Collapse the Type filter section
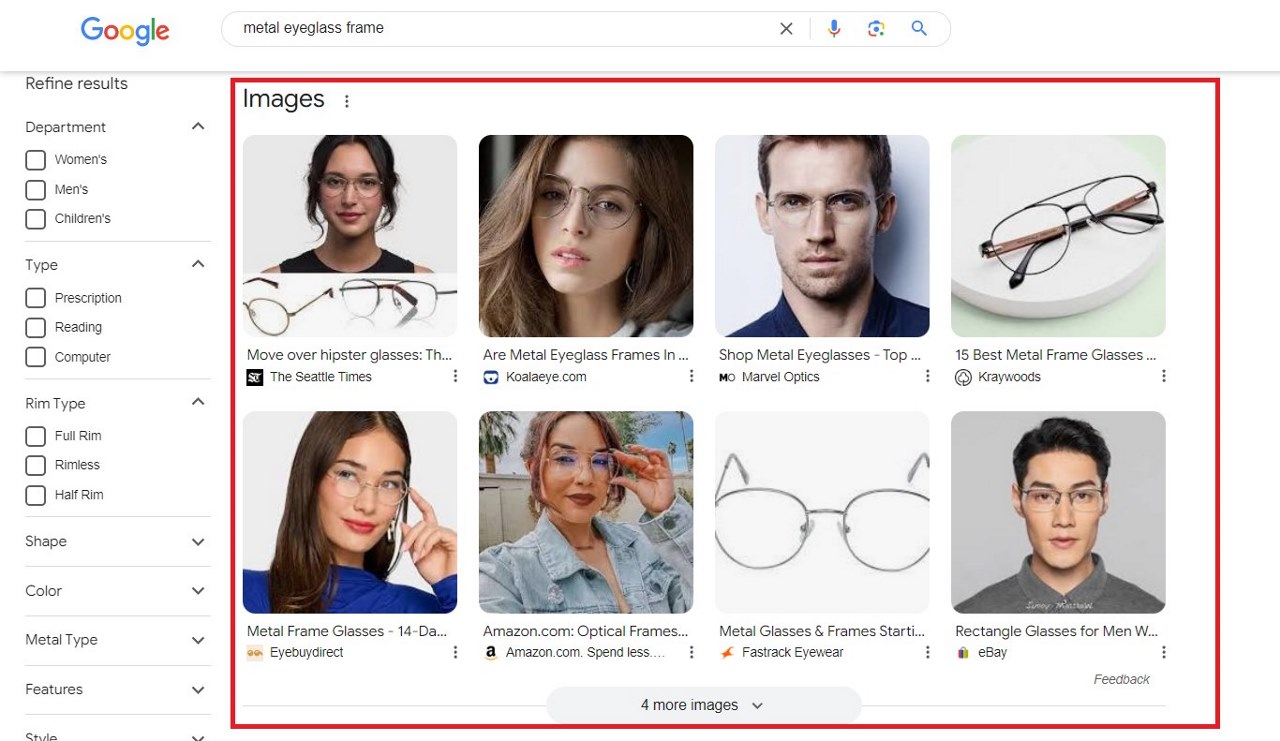The height and width of the screenshot is (741, 1280). point(198,265)
